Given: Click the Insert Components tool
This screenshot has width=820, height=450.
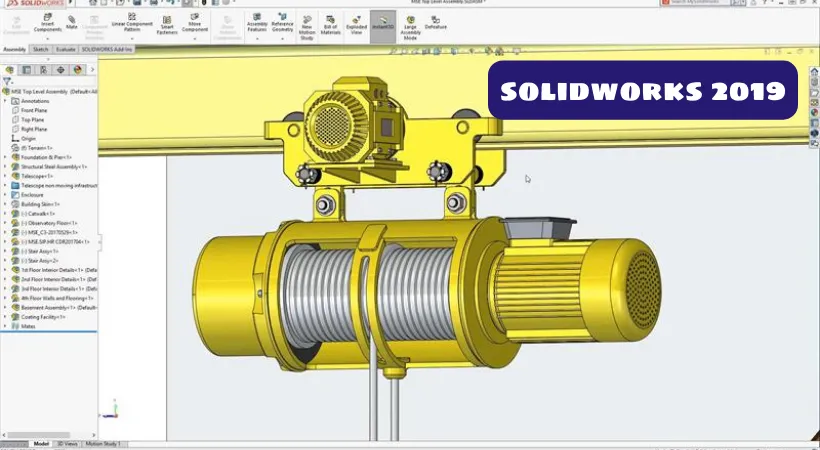Looking at the screenshot, I should coord(48,23).
